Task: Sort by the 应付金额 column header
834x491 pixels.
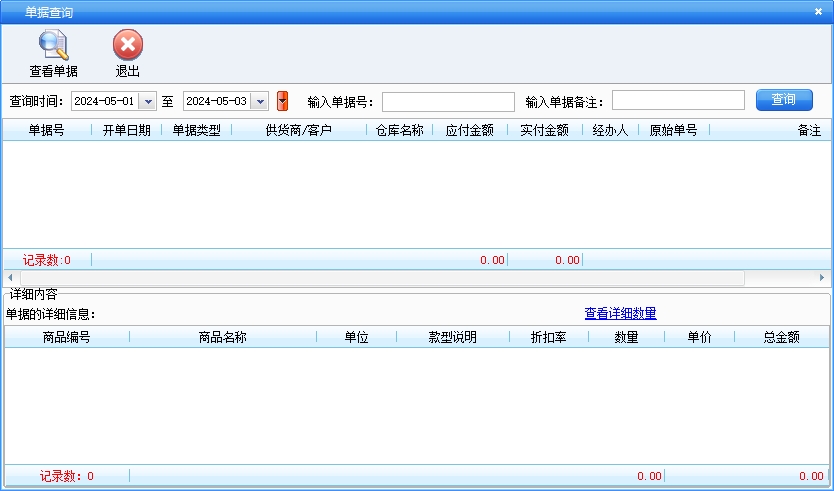Action: tap(469, 131)
